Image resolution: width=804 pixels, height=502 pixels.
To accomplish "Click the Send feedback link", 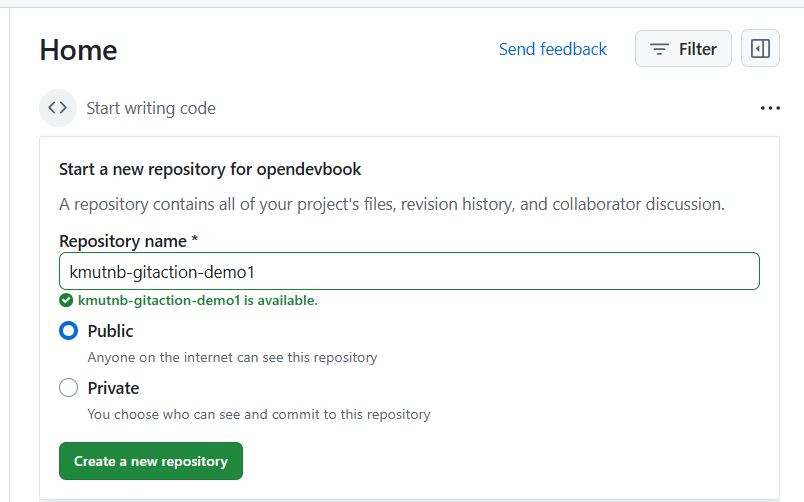I will [x=552, y=49].
